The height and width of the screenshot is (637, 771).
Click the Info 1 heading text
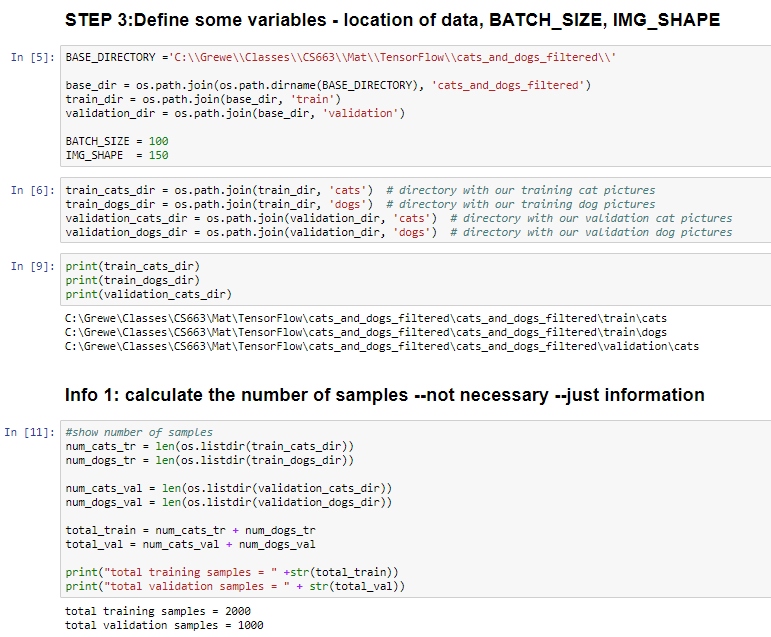point(384,395)
